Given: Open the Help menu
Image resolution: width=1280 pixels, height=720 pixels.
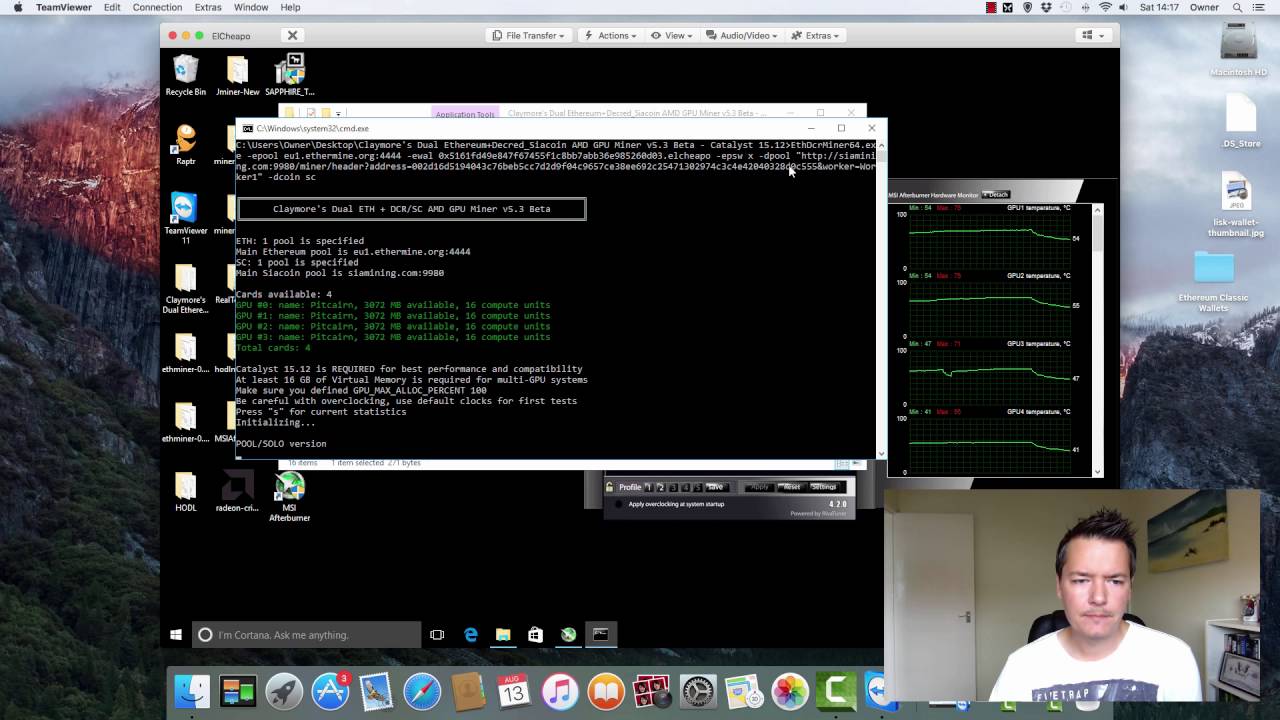Looking at the screenshot, I should pyautogui.click(x=290, y=7).
